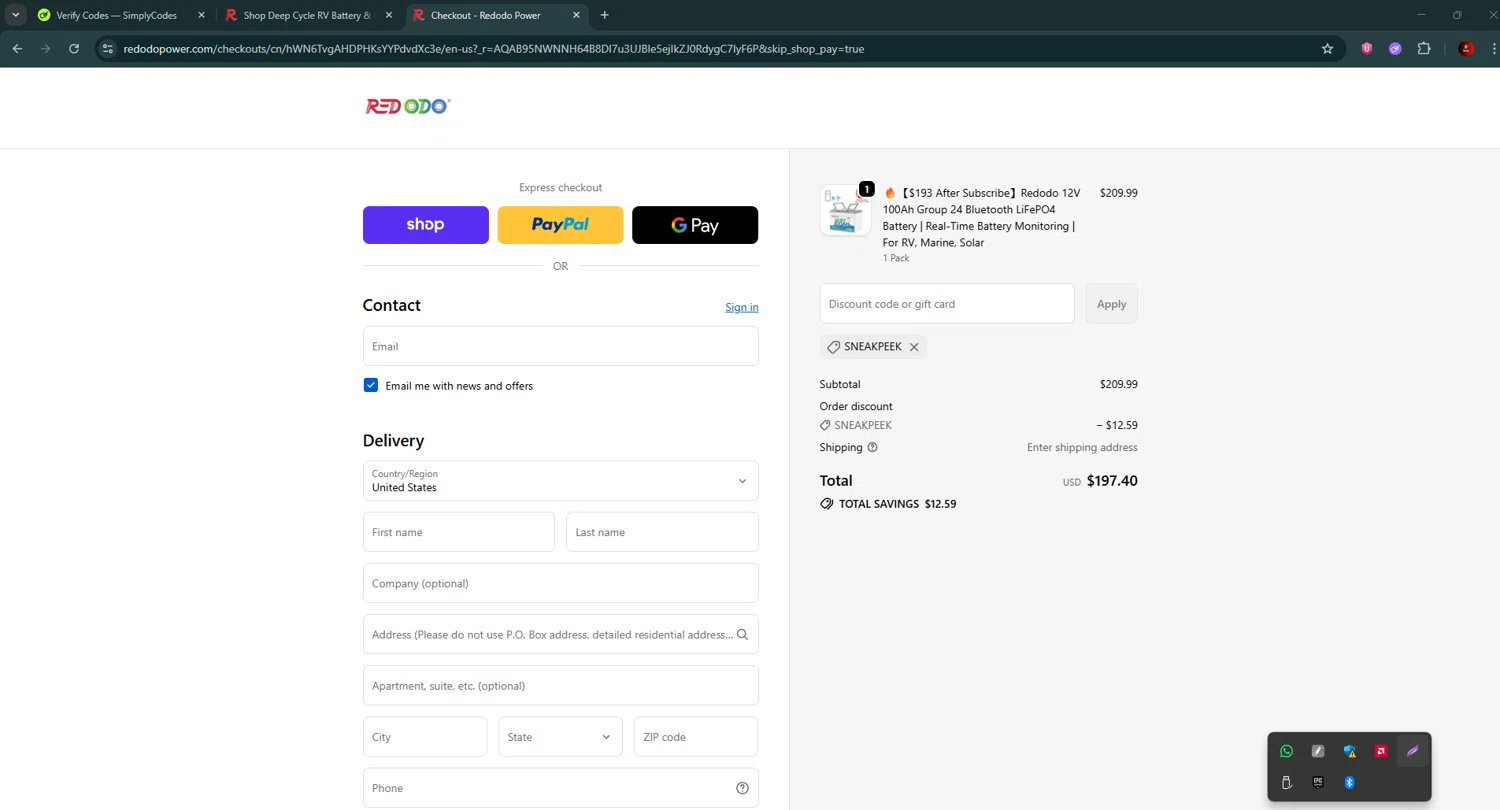Click the Subtotal $209.99 amount

click(1118, 384)
